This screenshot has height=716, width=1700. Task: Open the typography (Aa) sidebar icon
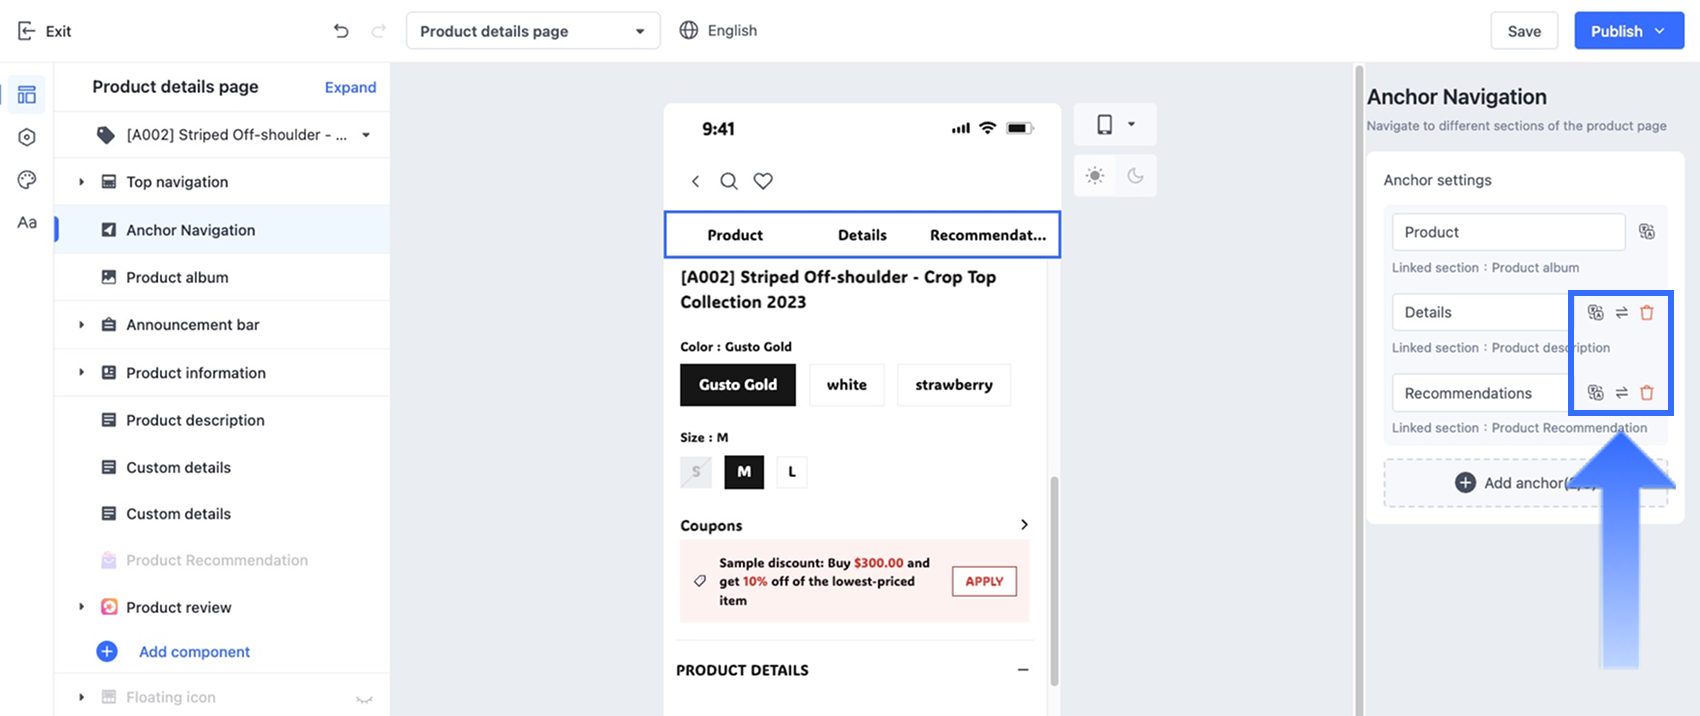tap(27, 223)
